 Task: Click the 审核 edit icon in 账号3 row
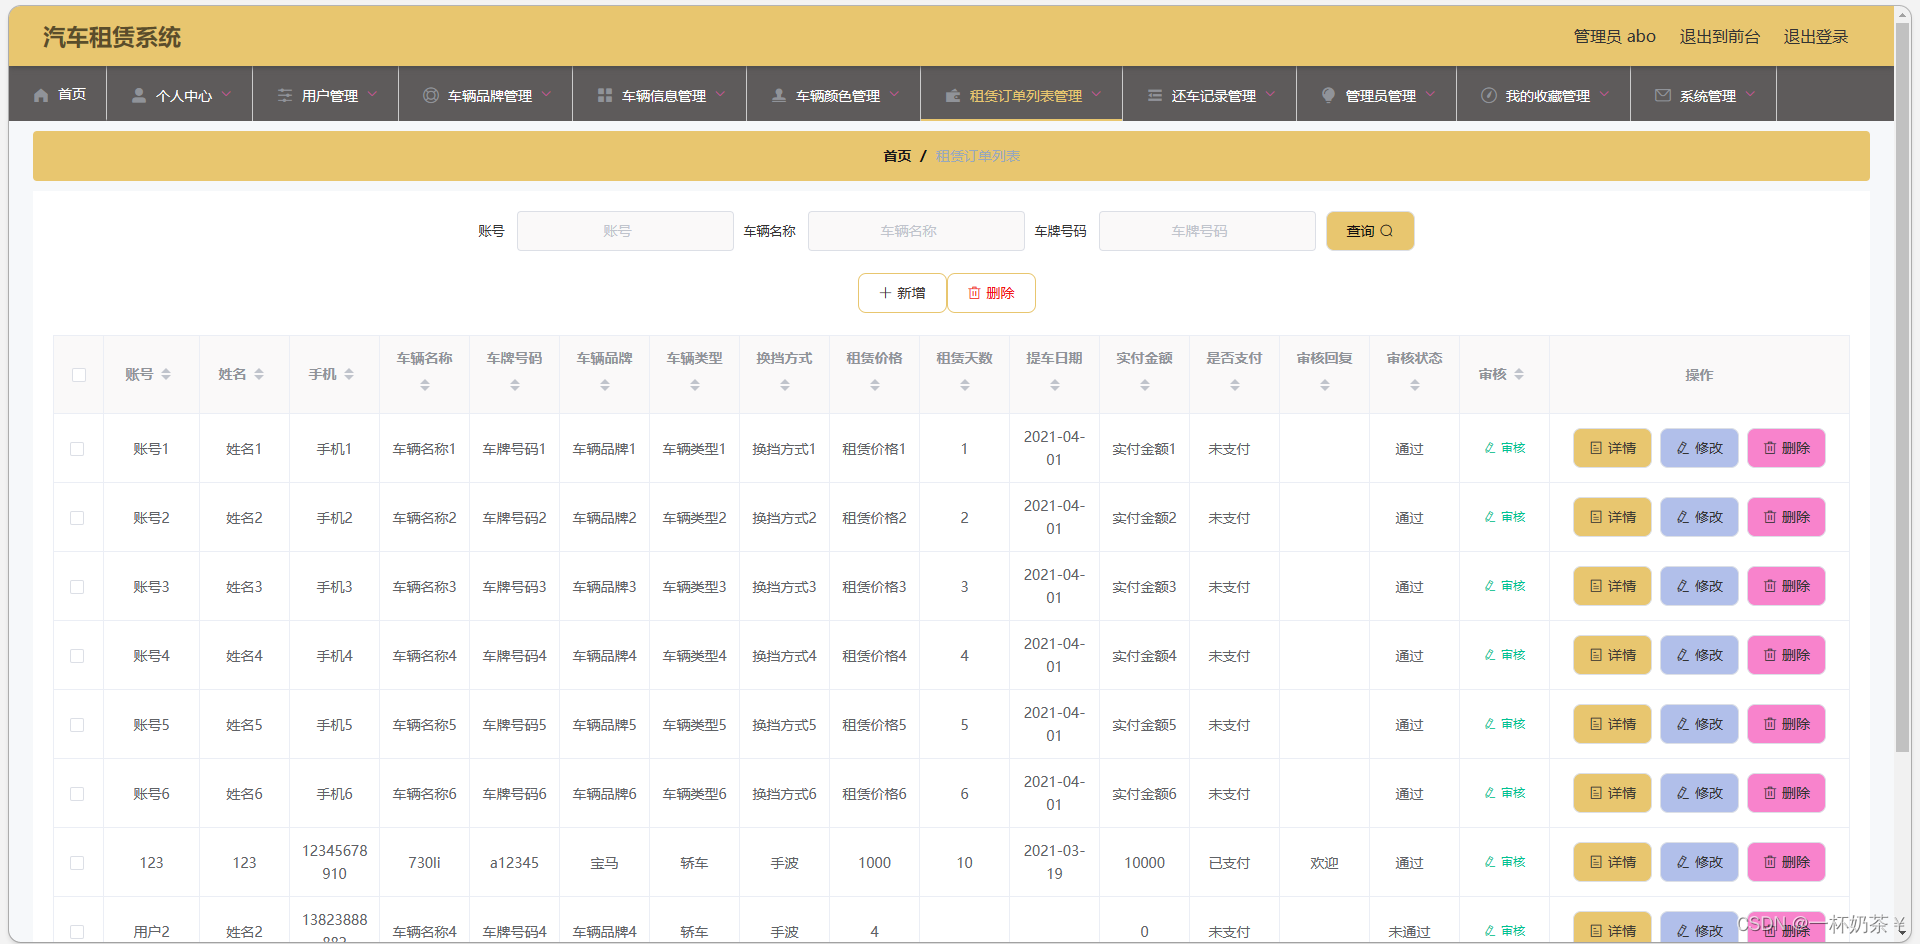click(1490, 586)
